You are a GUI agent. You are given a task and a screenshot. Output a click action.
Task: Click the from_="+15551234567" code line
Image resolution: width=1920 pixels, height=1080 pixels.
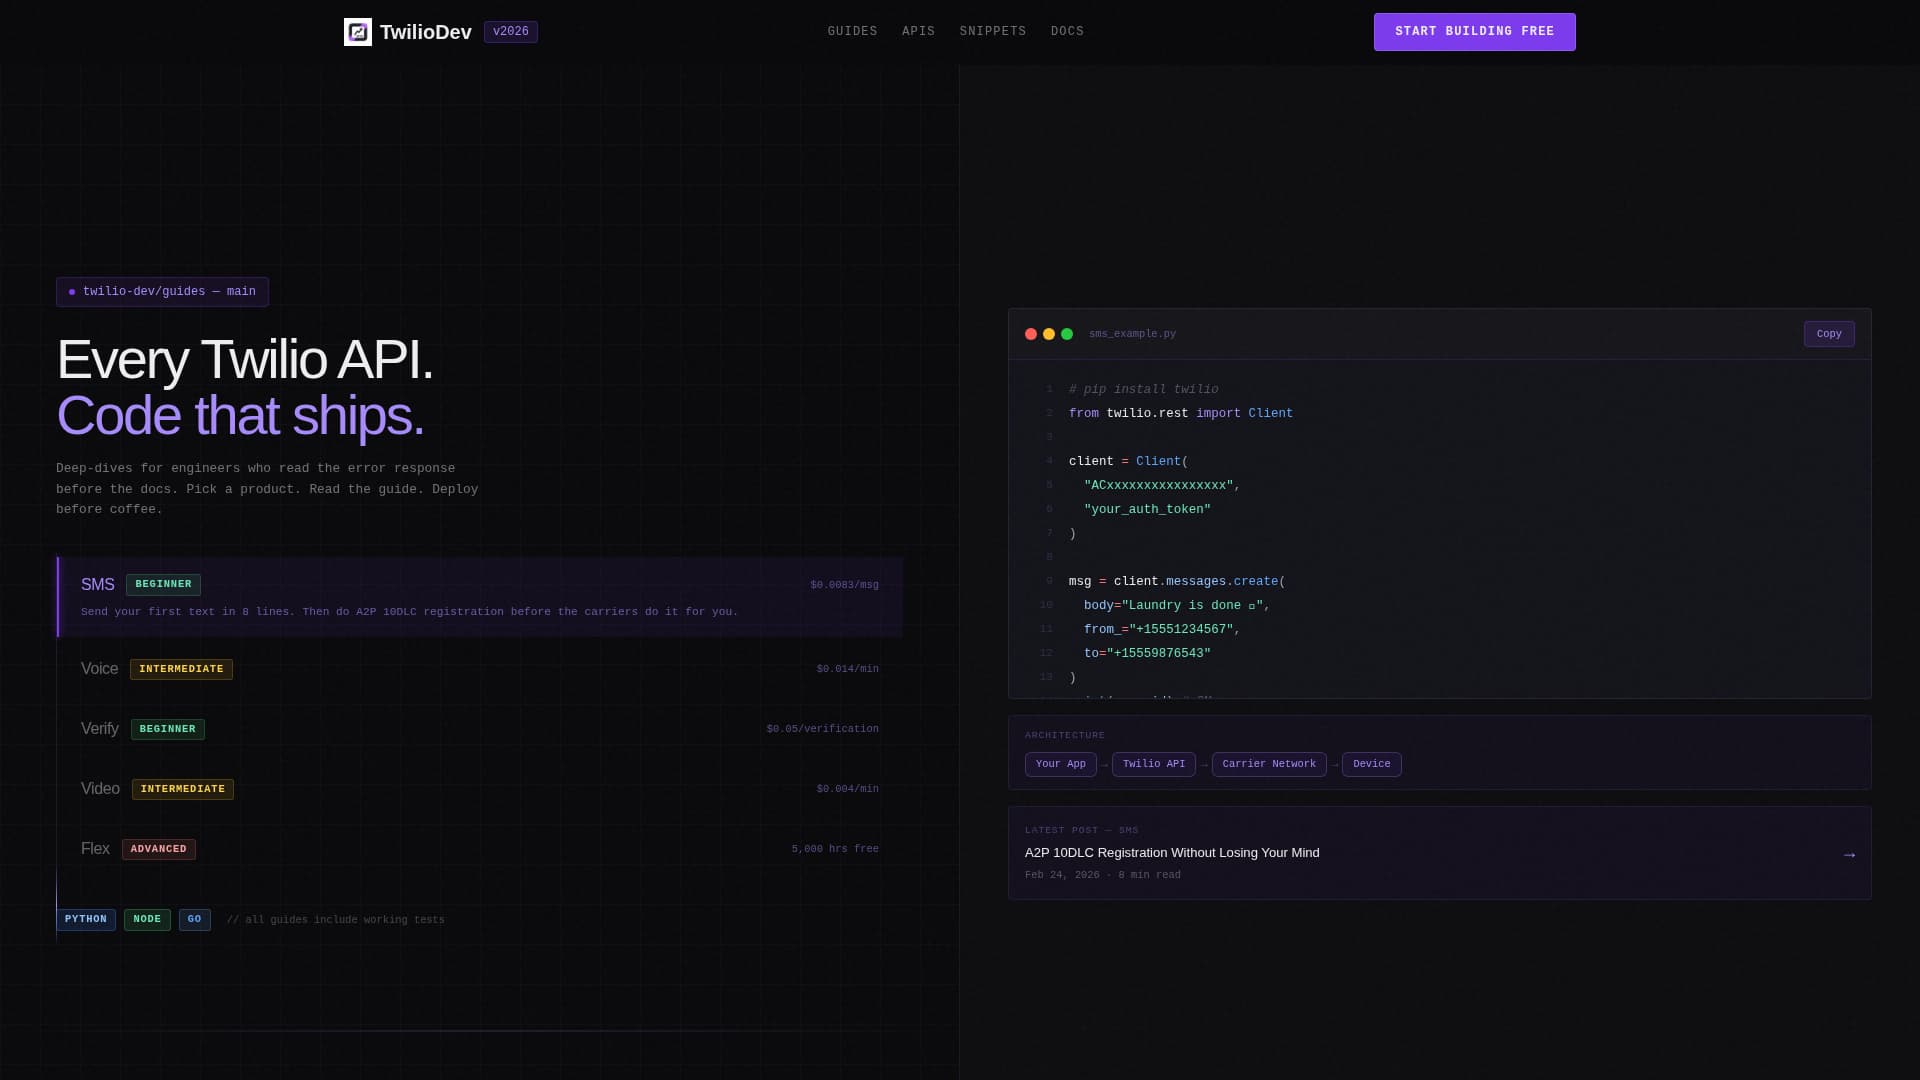pos(1162,630)
